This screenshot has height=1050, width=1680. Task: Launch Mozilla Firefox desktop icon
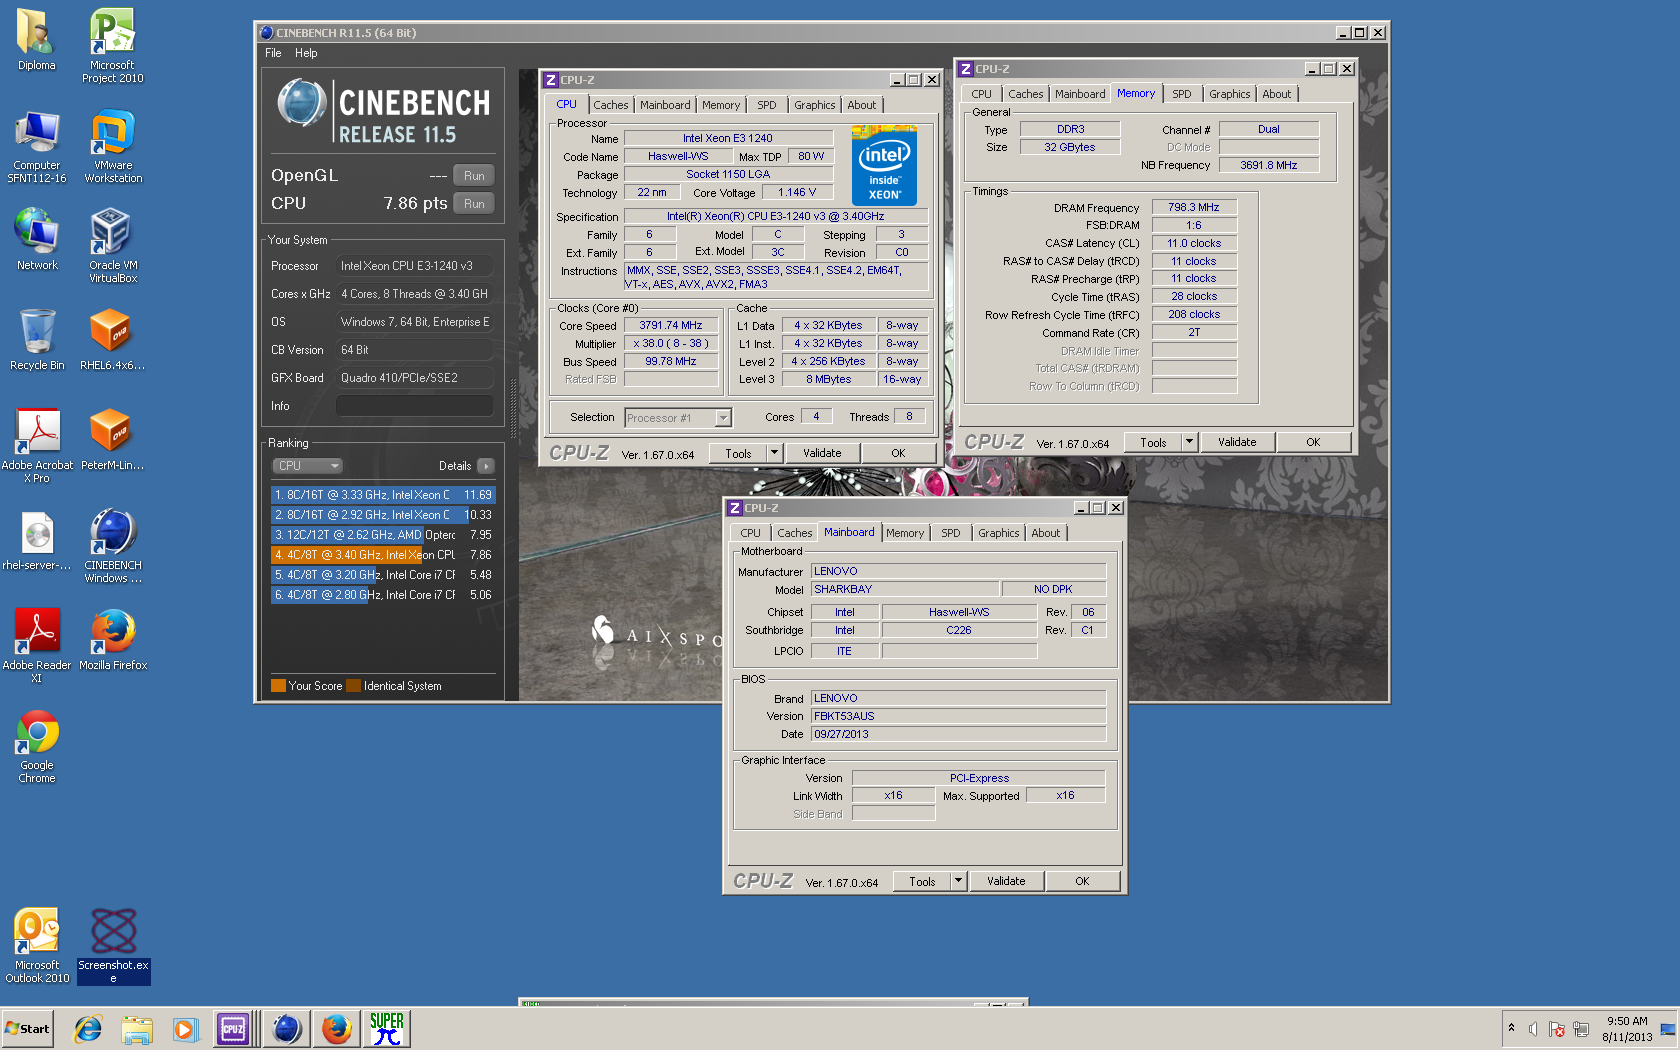coord(112,638)
